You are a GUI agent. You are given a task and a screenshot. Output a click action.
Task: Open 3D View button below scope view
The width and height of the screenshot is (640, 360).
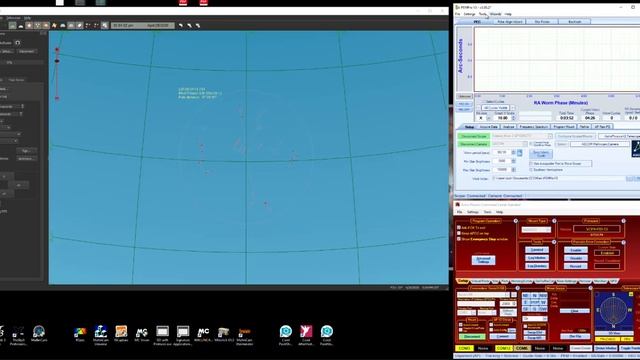[614, 333]
